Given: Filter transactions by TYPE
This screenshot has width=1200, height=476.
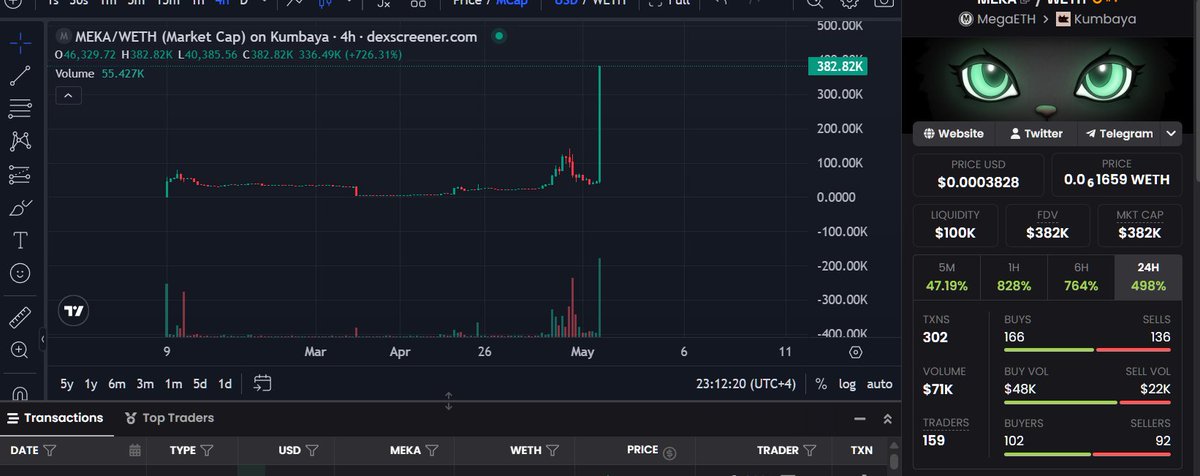Looking at the screenshot, I should coord(207,451).
